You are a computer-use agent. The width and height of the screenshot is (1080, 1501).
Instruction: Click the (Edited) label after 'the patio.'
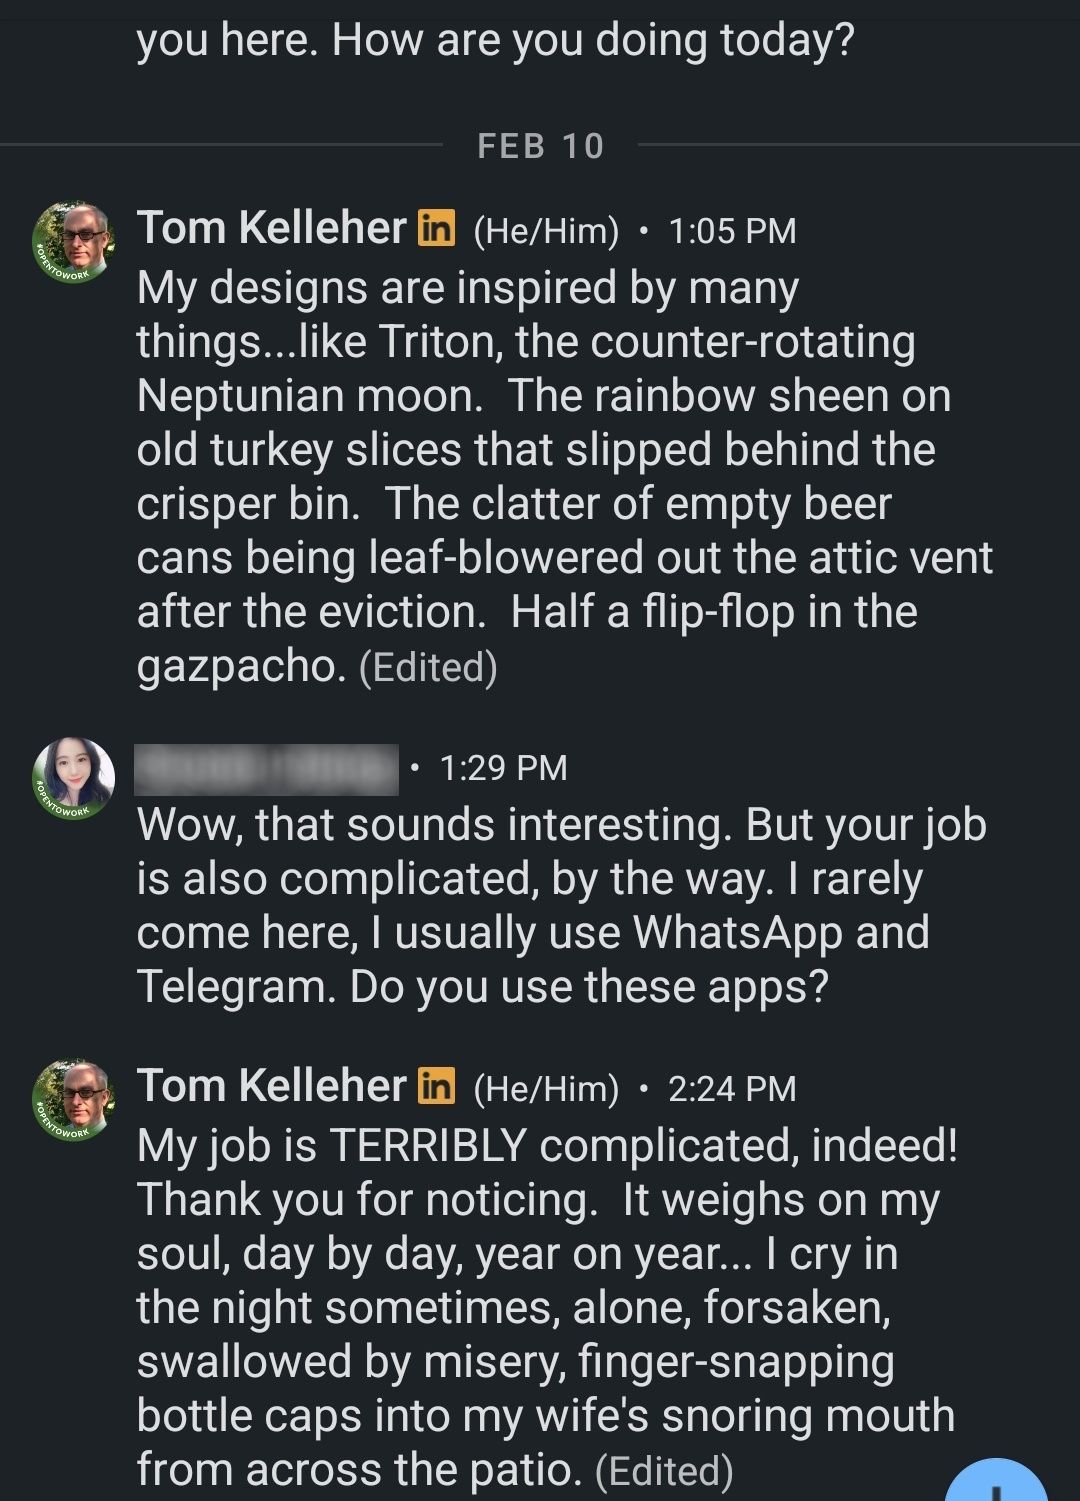664,1471
